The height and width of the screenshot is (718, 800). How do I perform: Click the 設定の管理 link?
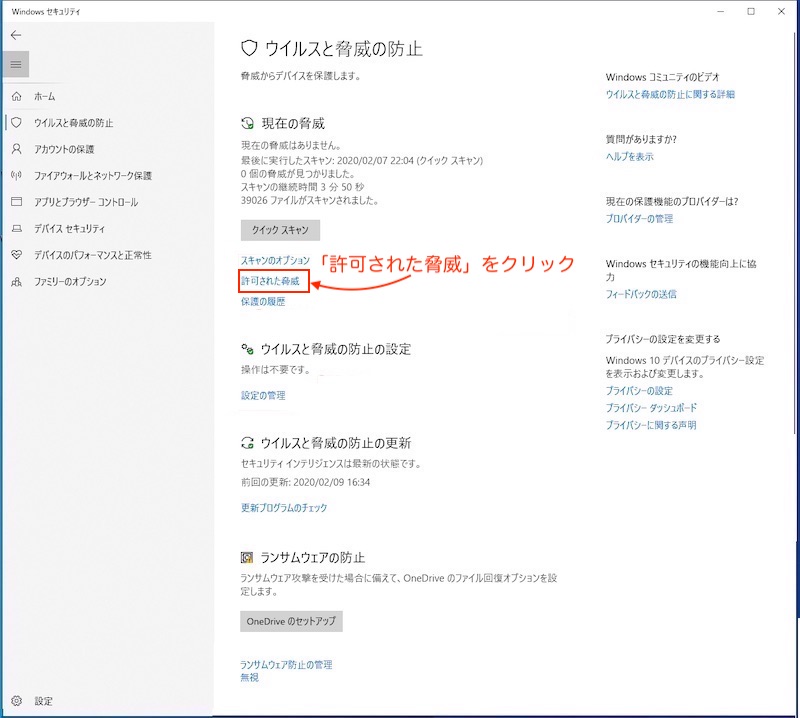coord(263,395)
